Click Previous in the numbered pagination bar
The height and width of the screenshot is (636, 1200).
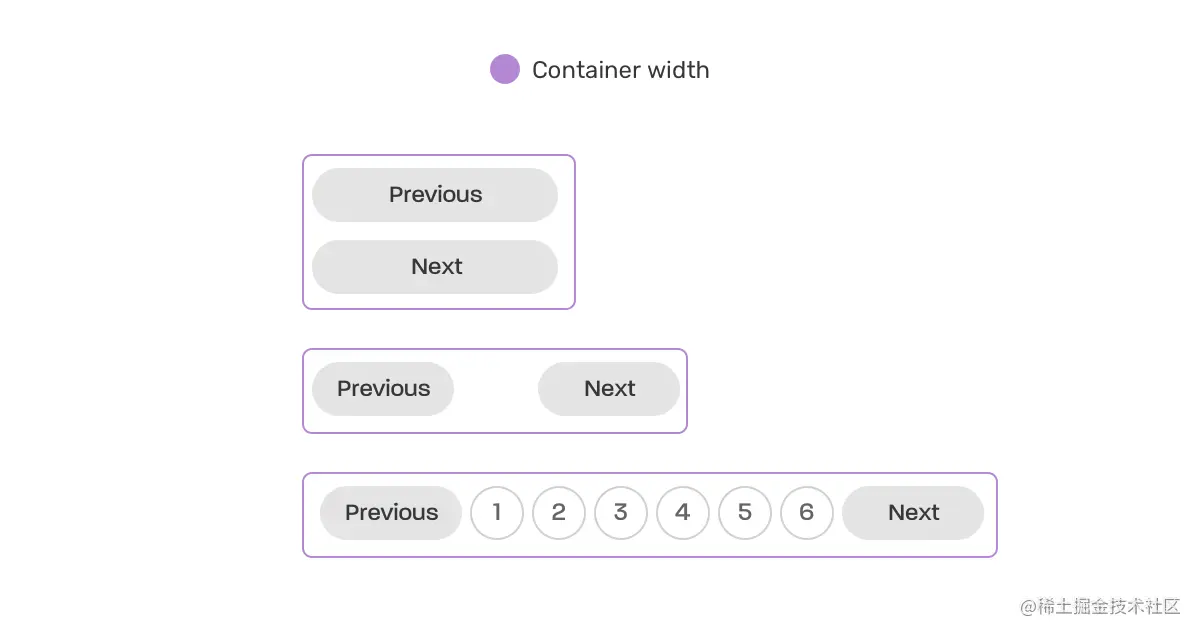pyautogui.click(x=391, y=513)
